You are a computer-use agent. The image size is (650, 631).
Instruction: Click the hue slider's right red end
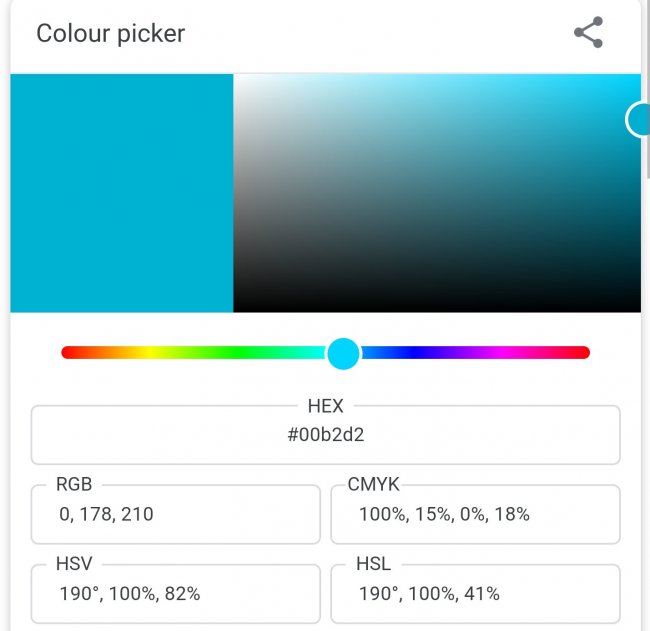point(584,353)
